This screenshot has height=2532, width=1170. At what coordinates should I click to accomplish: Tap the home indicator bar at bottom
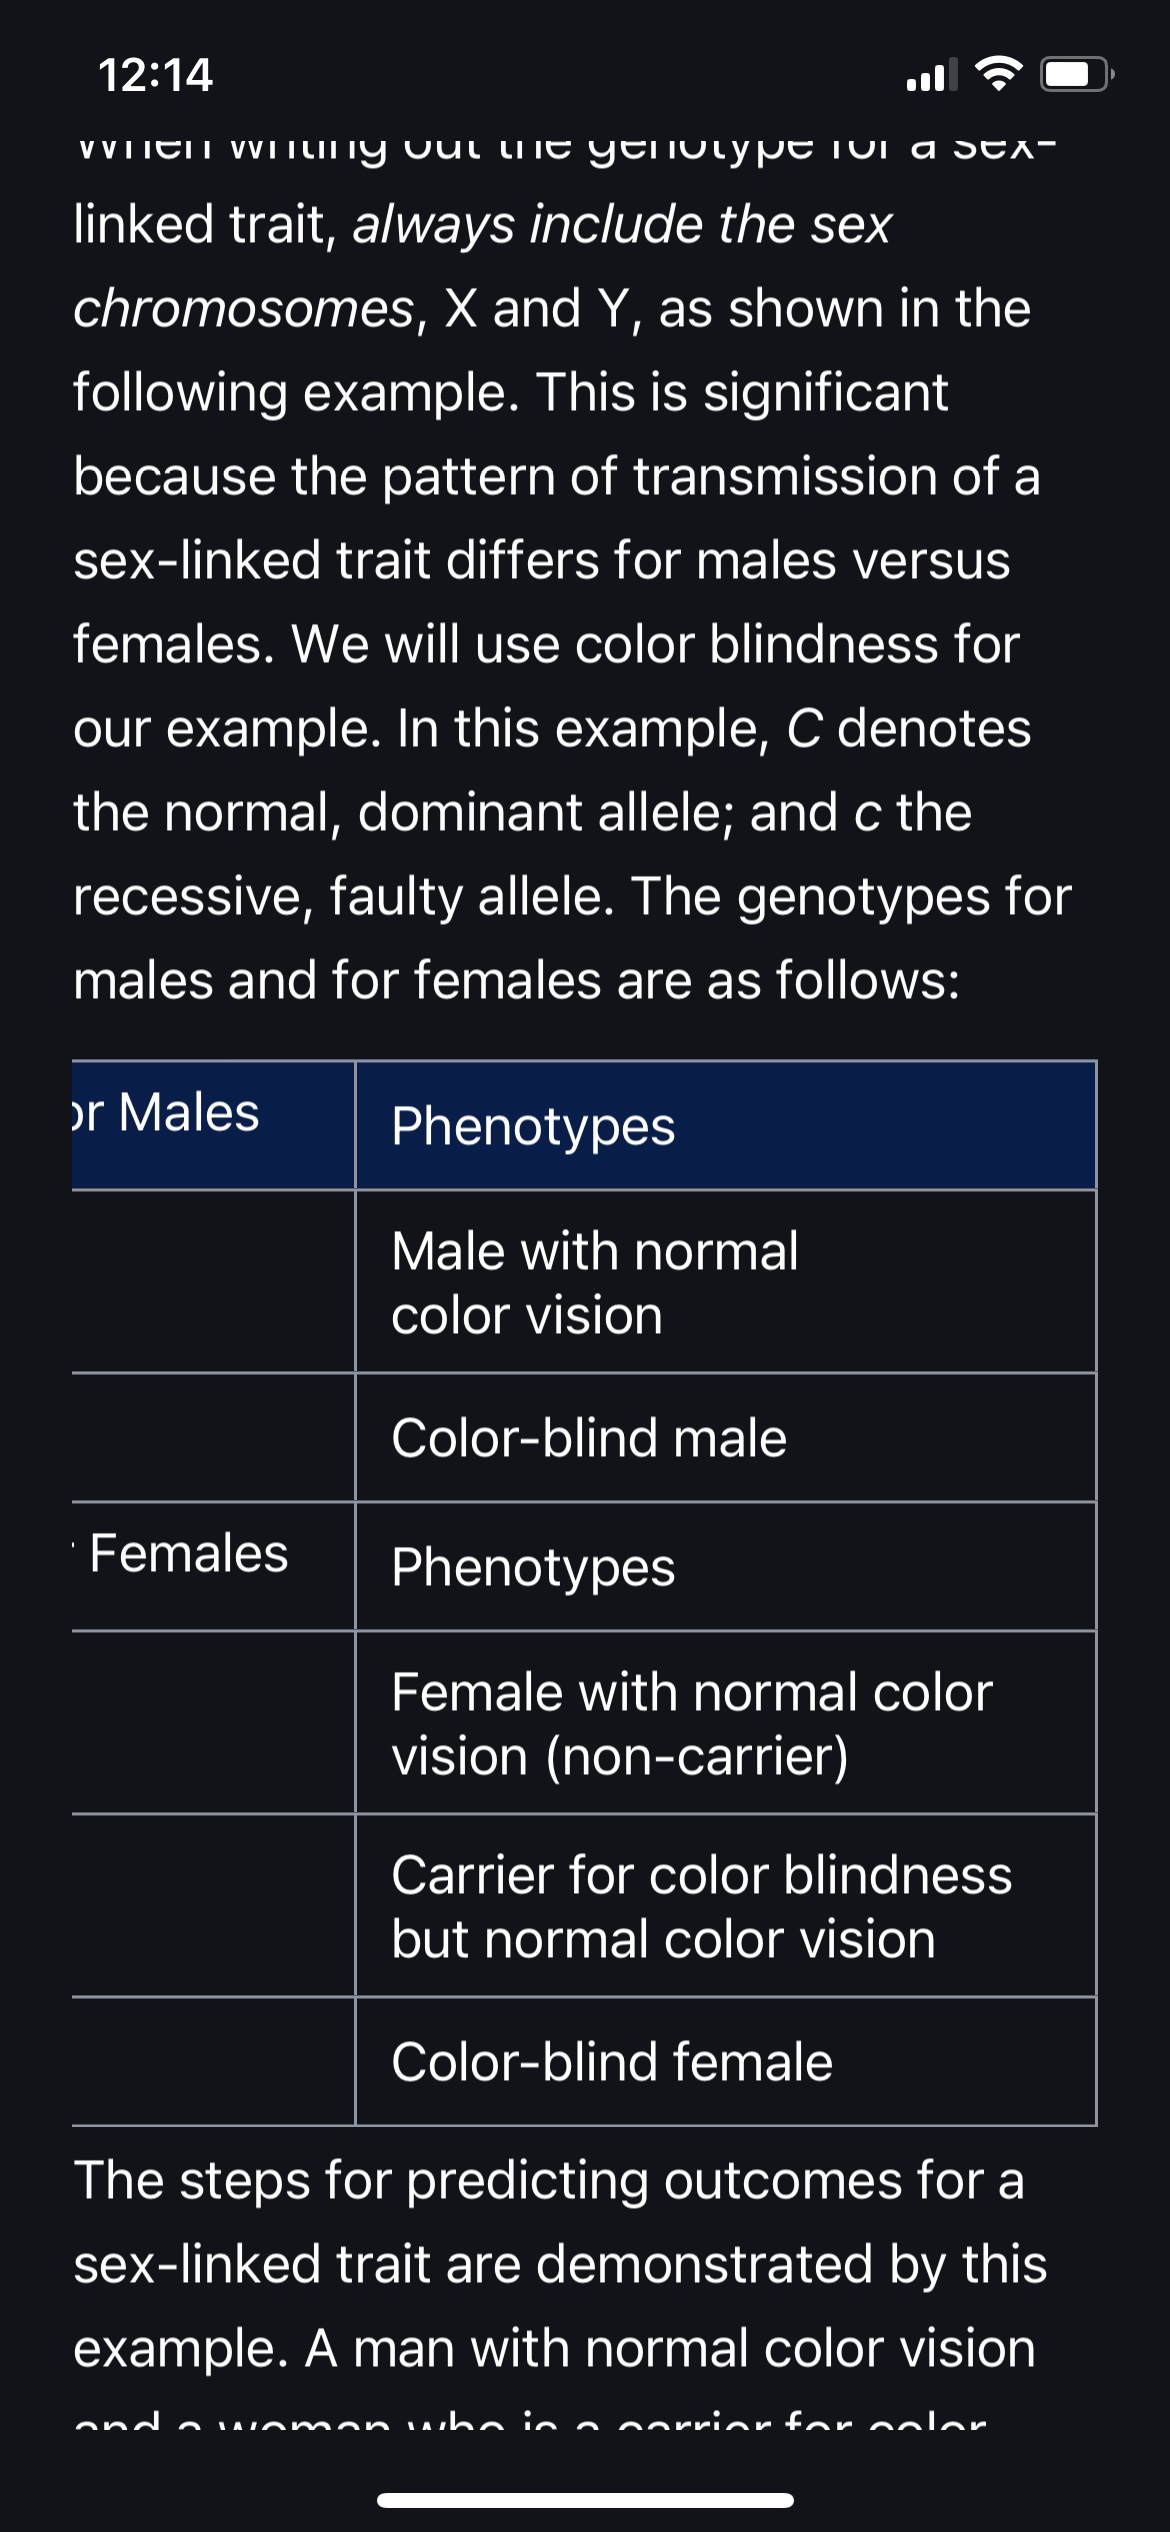pyautogui.click(x=585, y=2500)
